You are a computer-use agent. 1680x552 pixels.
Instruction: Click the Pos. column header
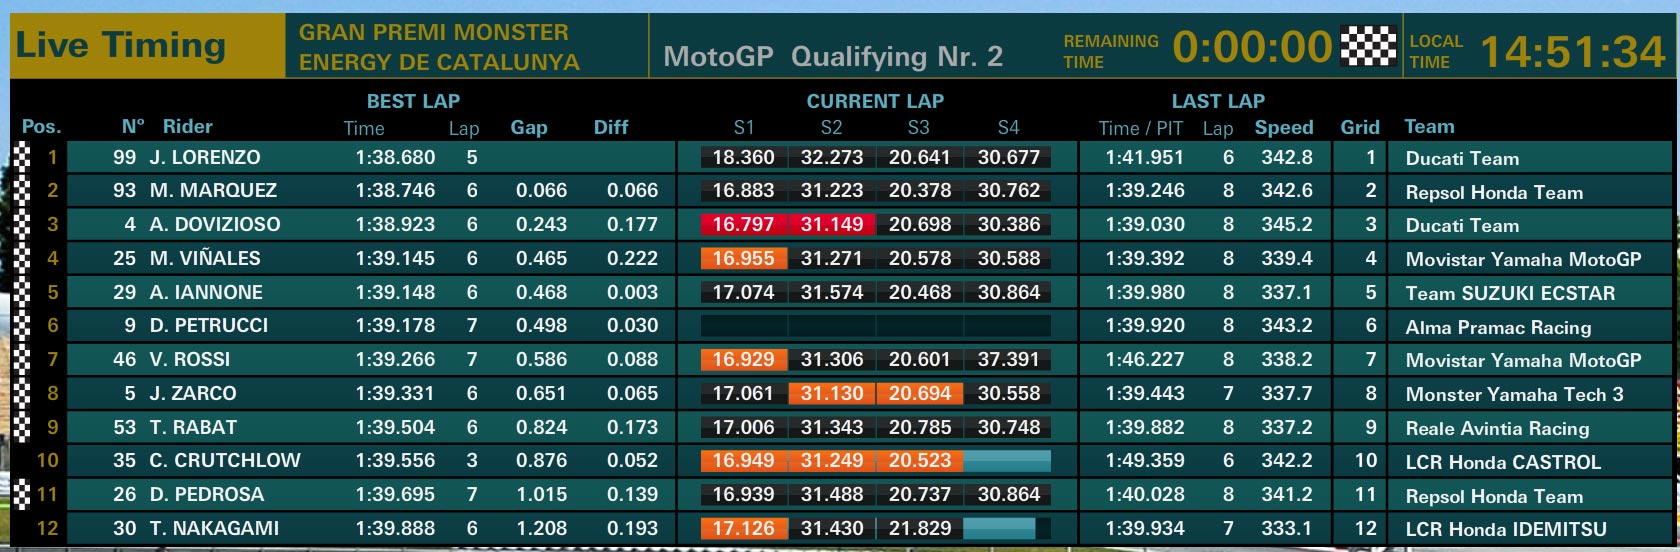tap(41, 126)
